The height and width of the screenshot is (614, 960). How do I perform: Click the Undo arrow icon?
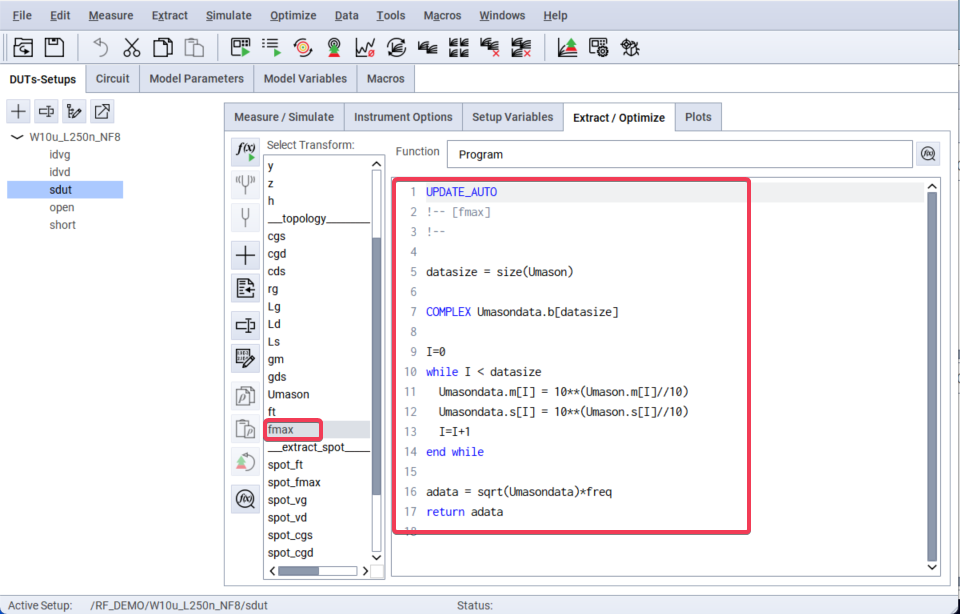[101, 47]
